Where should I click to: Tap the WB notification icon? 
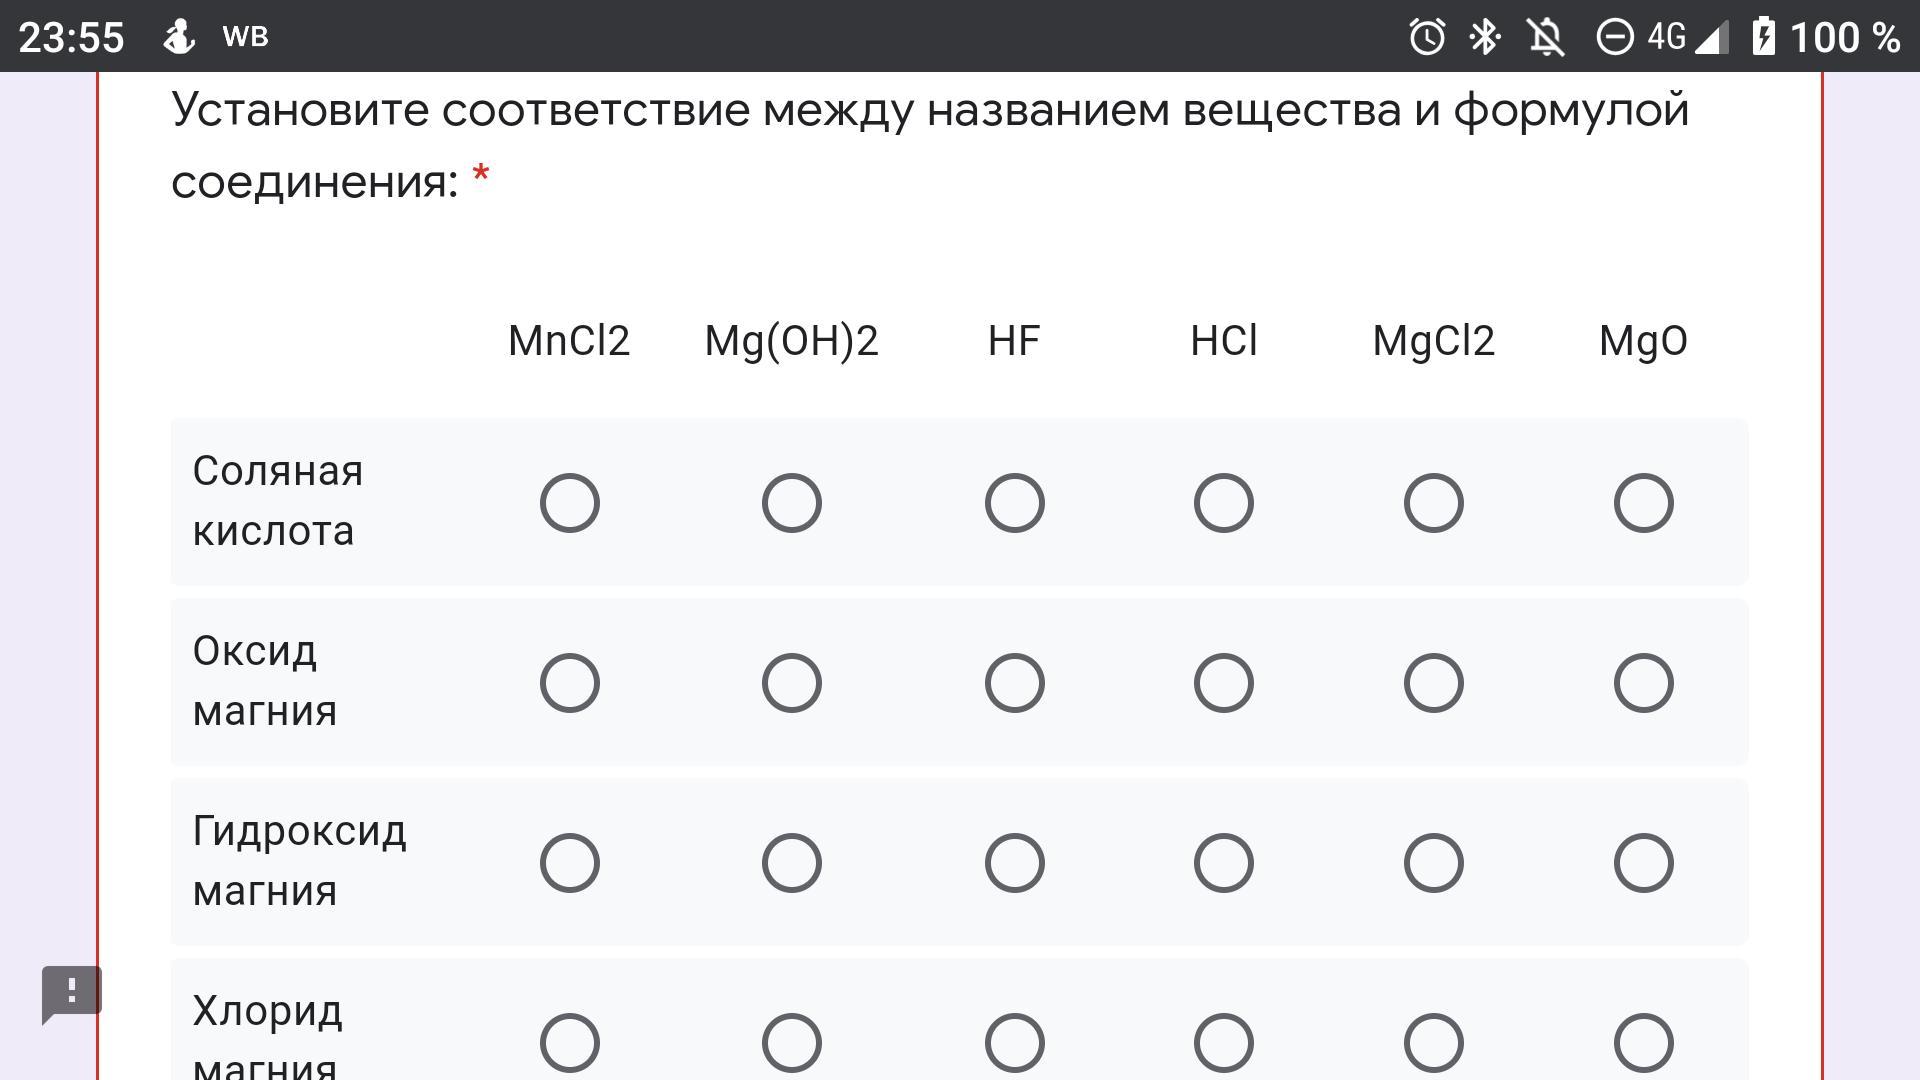click(245, 37)
